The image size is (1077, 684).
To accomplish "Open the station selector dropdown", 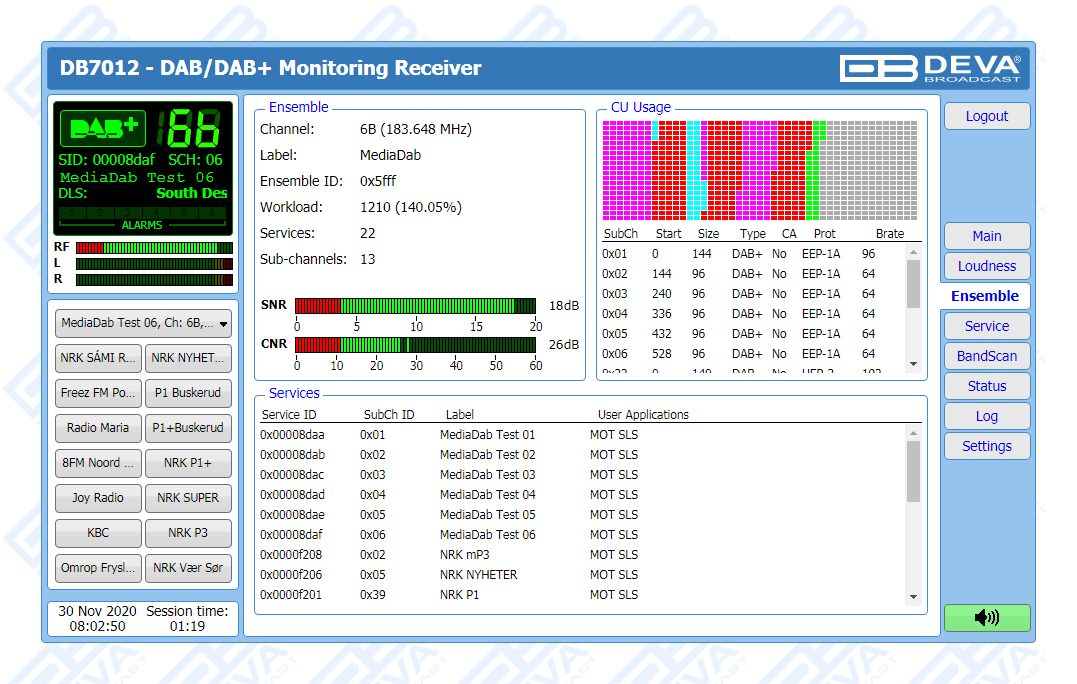I will tap(143, 323).
